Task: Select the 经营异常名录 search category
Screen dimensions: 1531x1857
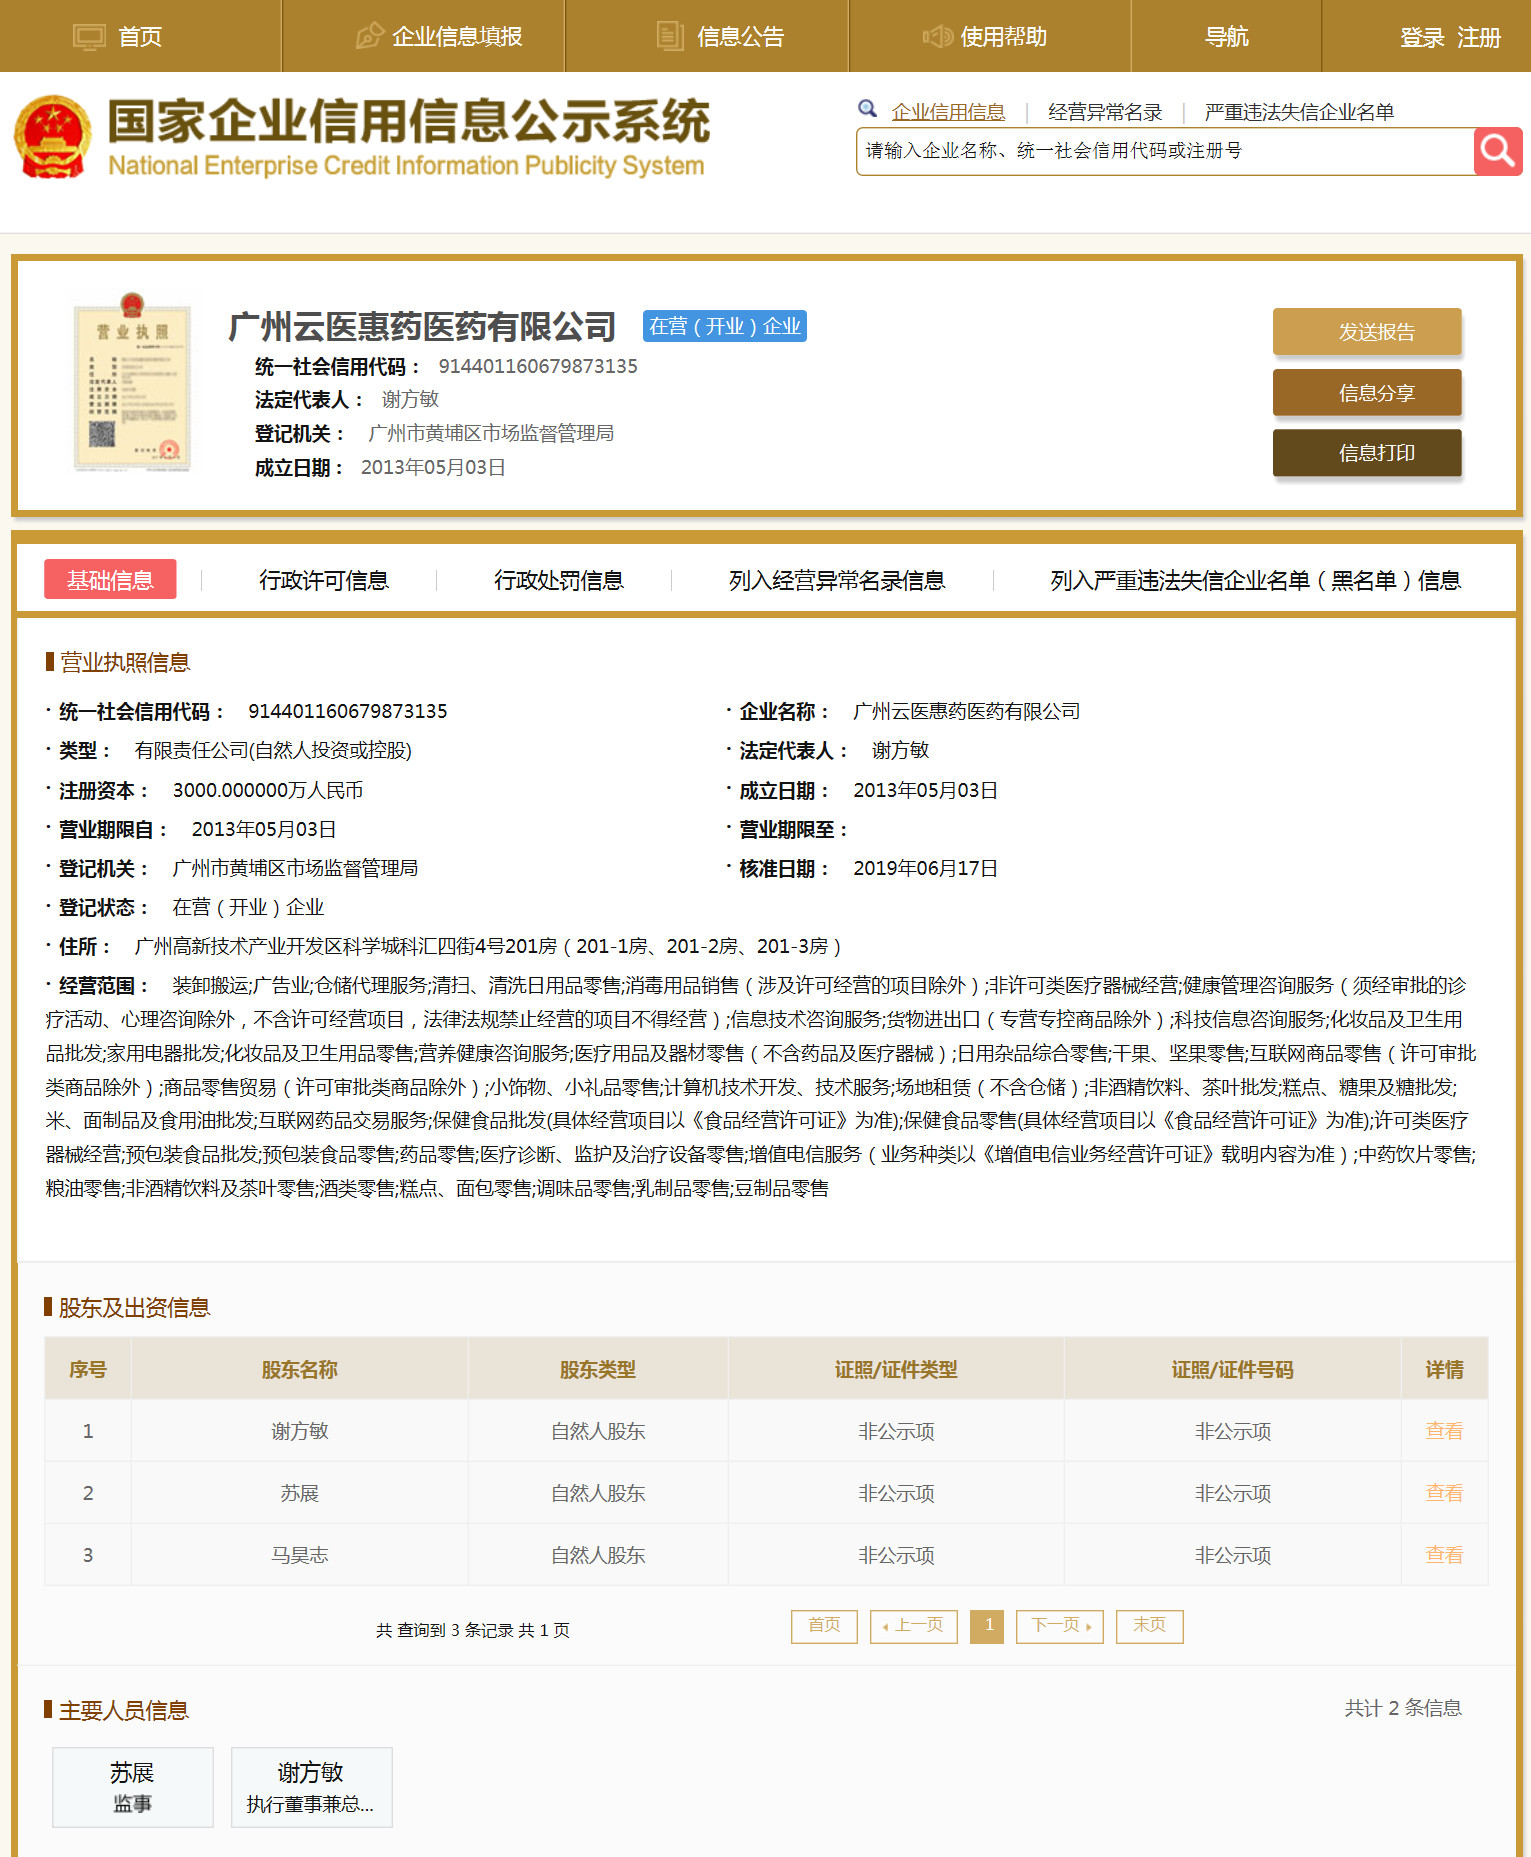Action: pos(1105,112)
